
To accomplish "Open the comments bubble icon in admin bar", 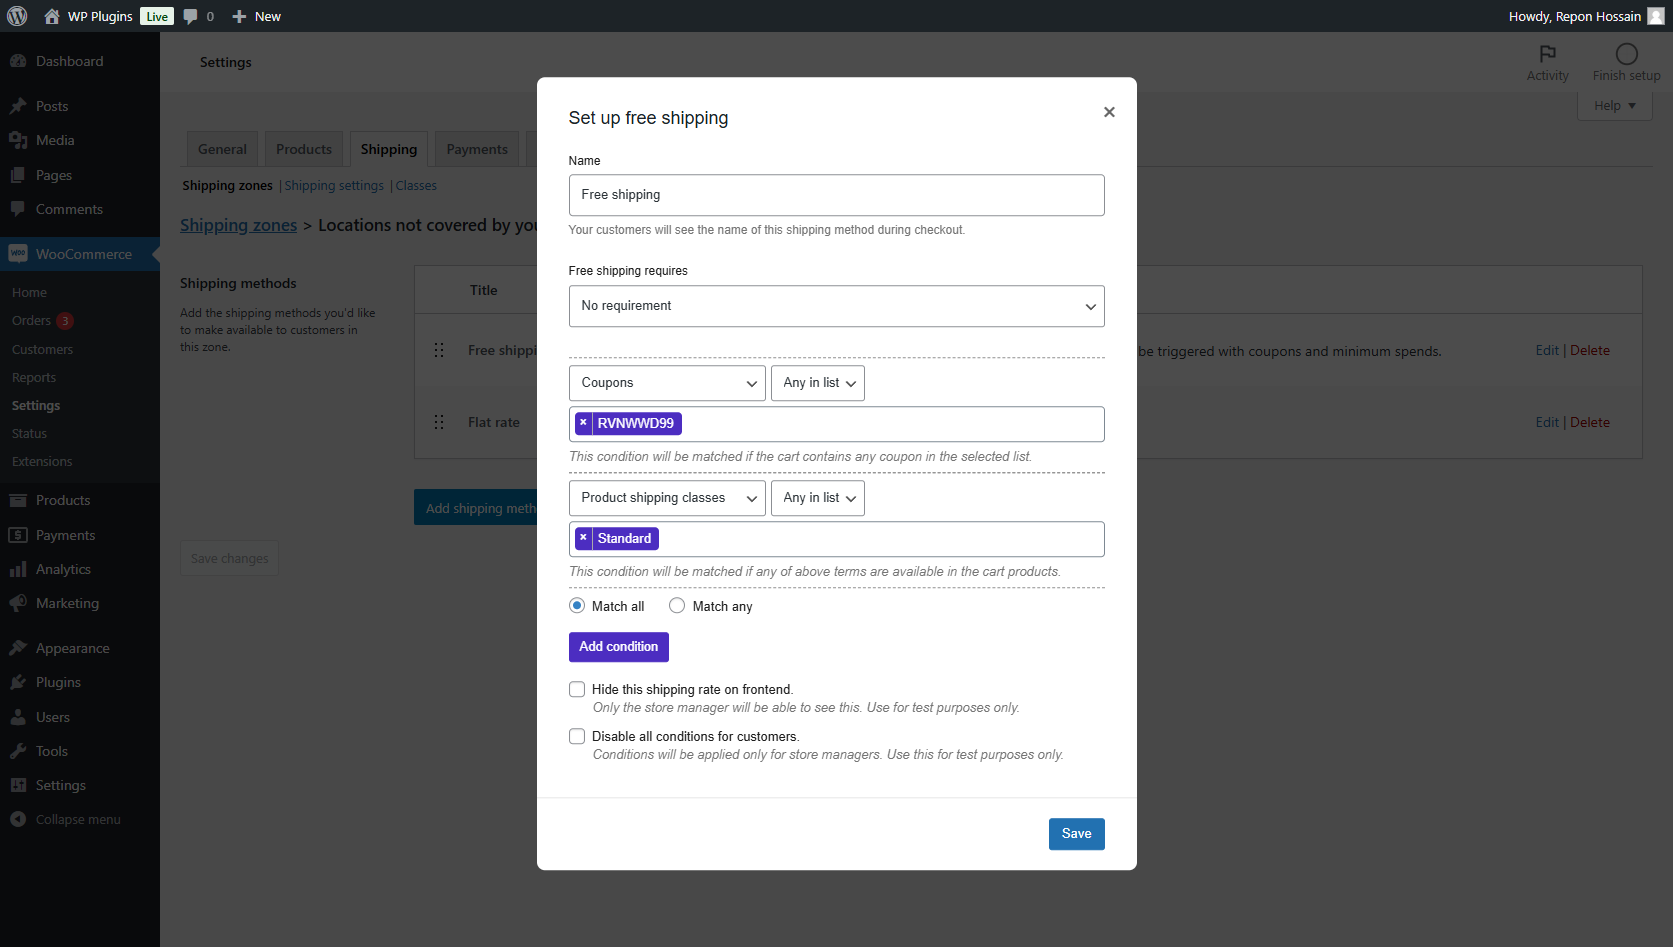I will (x=191, y=16).
